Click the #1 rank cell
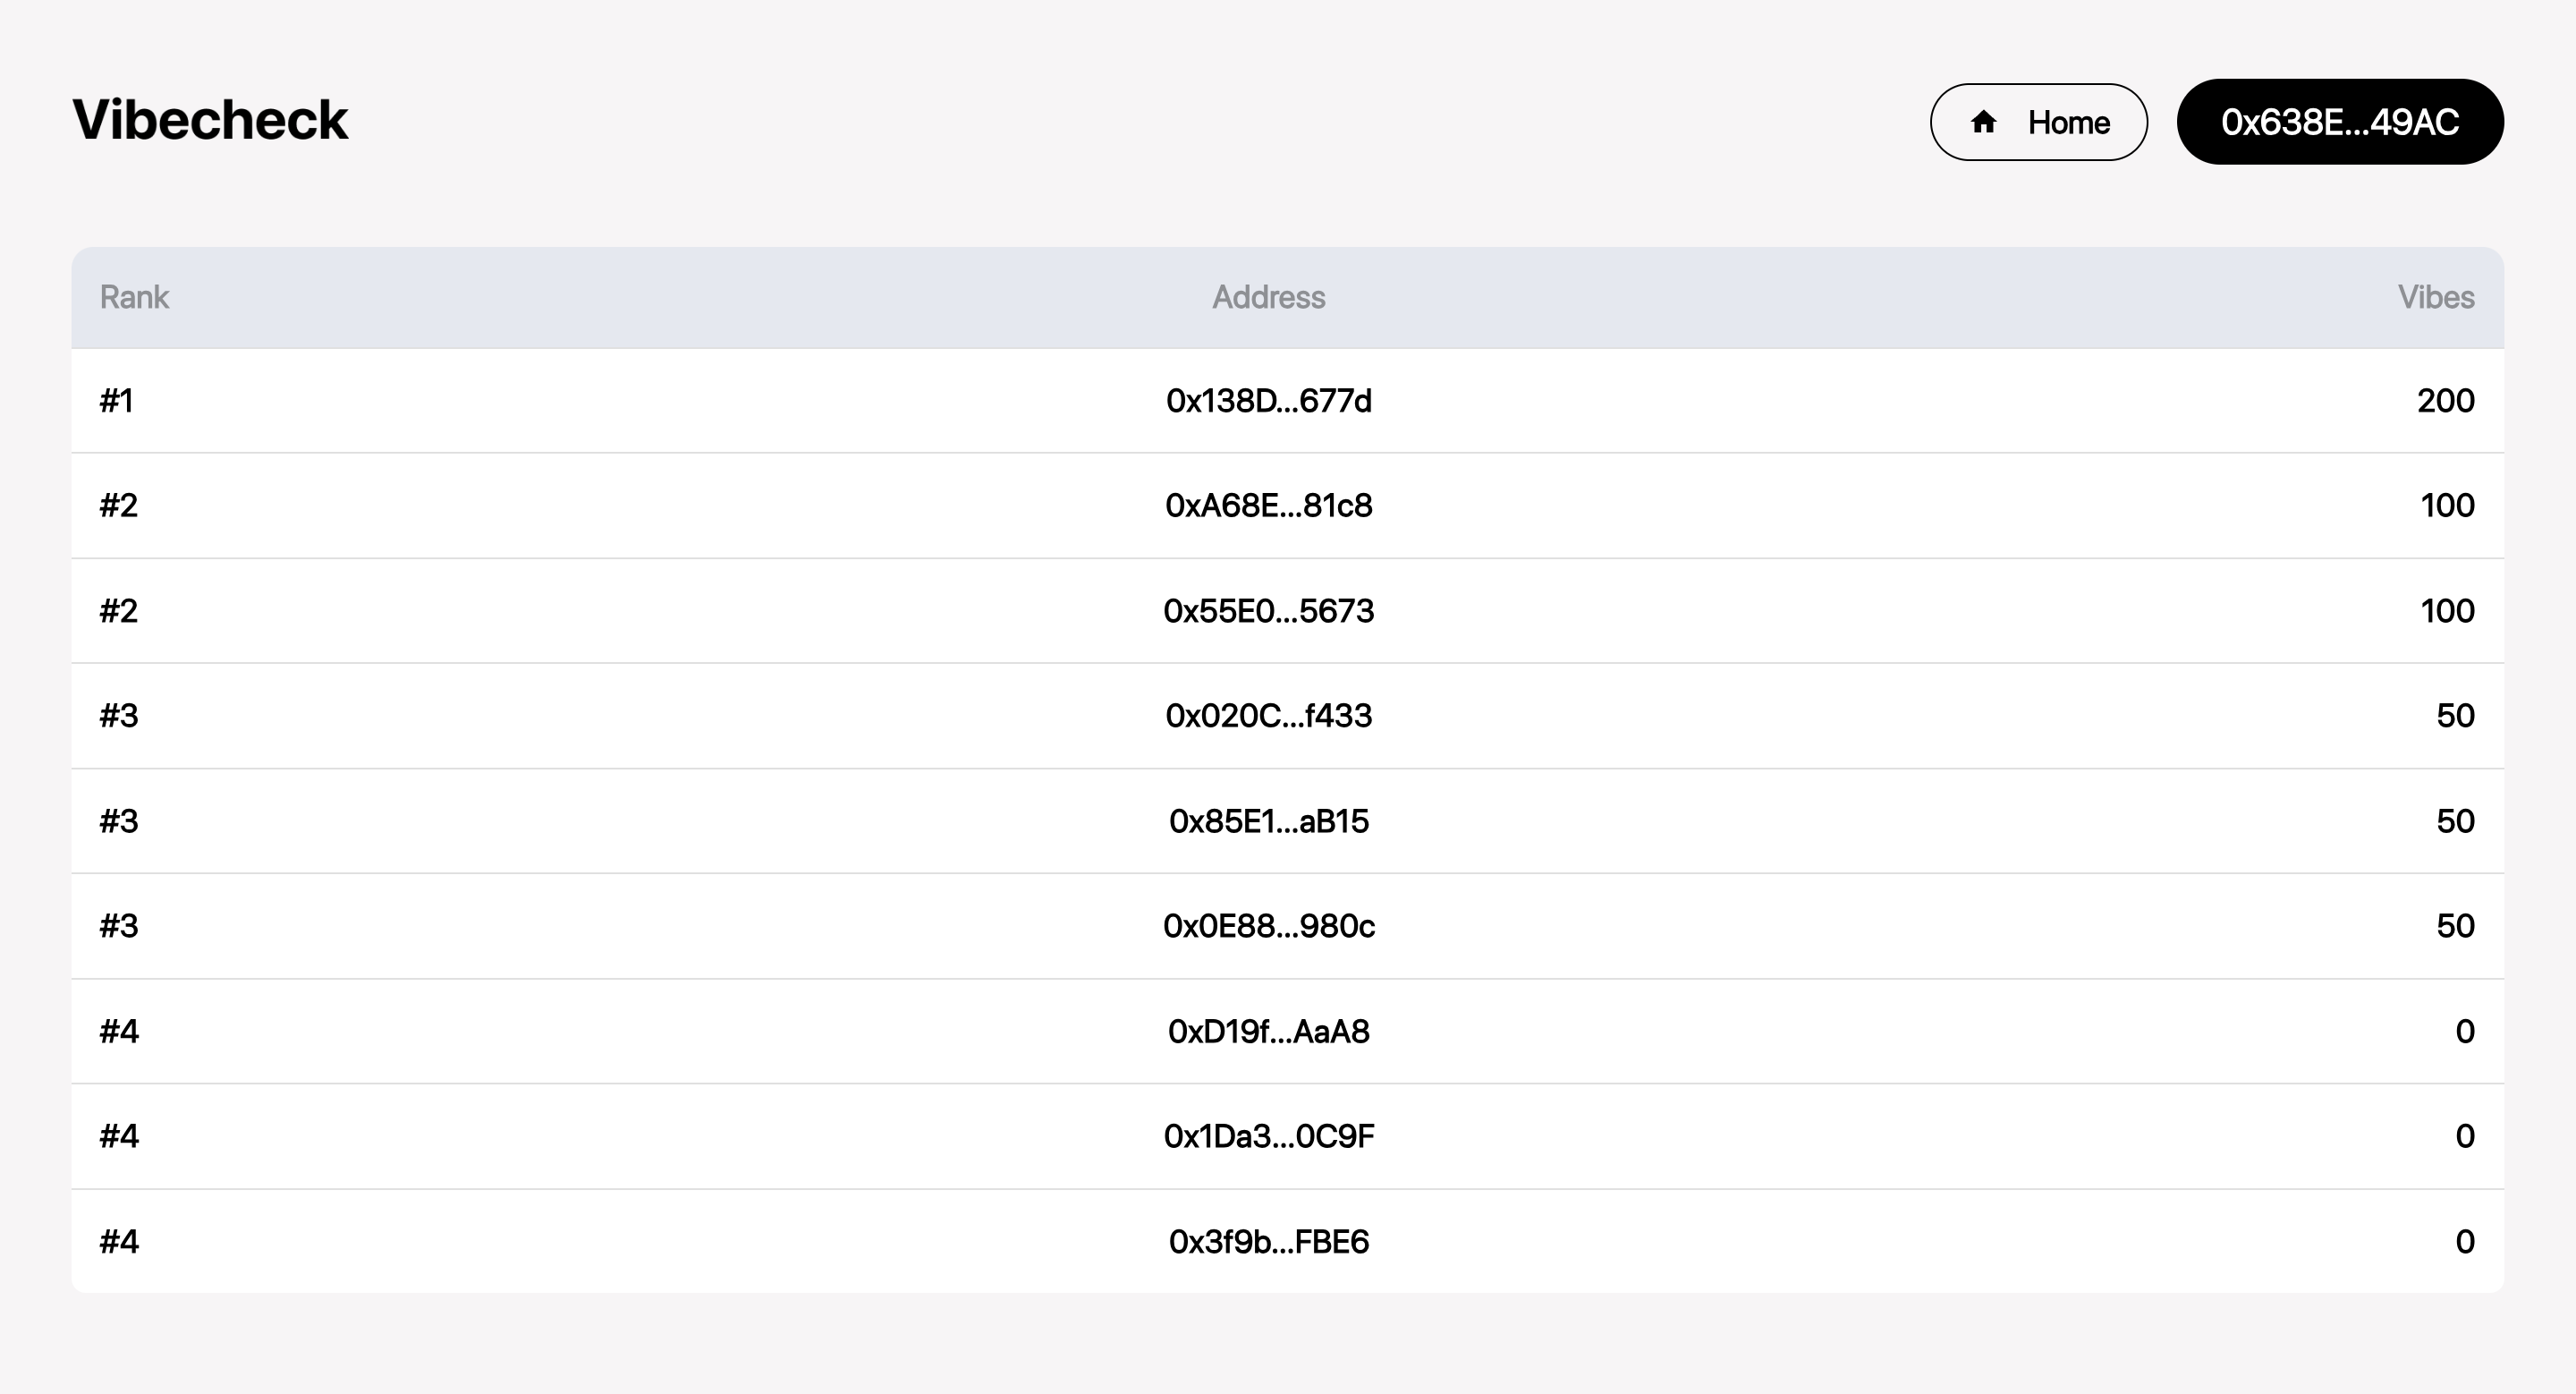 tap(116, 401)
